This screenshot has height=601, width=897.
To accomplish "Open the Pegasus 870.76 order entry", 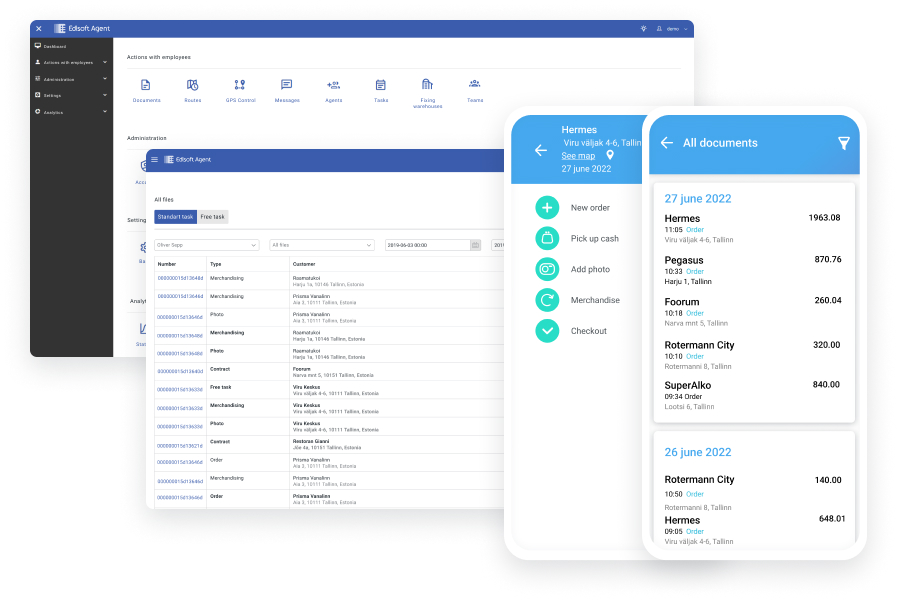I will pos(753,270).
